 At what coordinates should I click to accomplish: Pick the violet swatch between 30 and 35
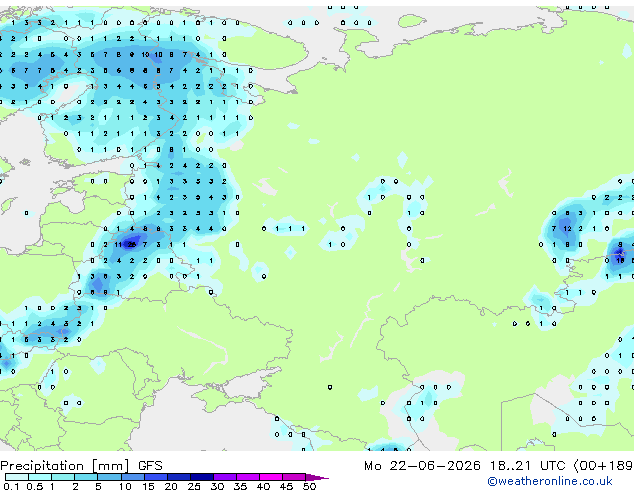click(x=225, y=477)
